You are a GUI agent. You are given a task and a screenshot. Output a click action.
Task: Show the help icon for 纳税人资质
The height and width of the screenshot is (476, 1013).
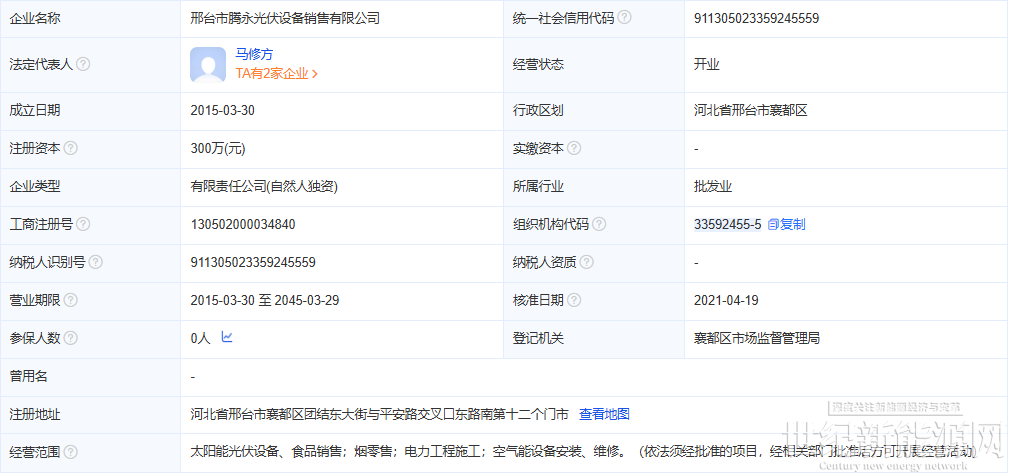tap(586, 262)
